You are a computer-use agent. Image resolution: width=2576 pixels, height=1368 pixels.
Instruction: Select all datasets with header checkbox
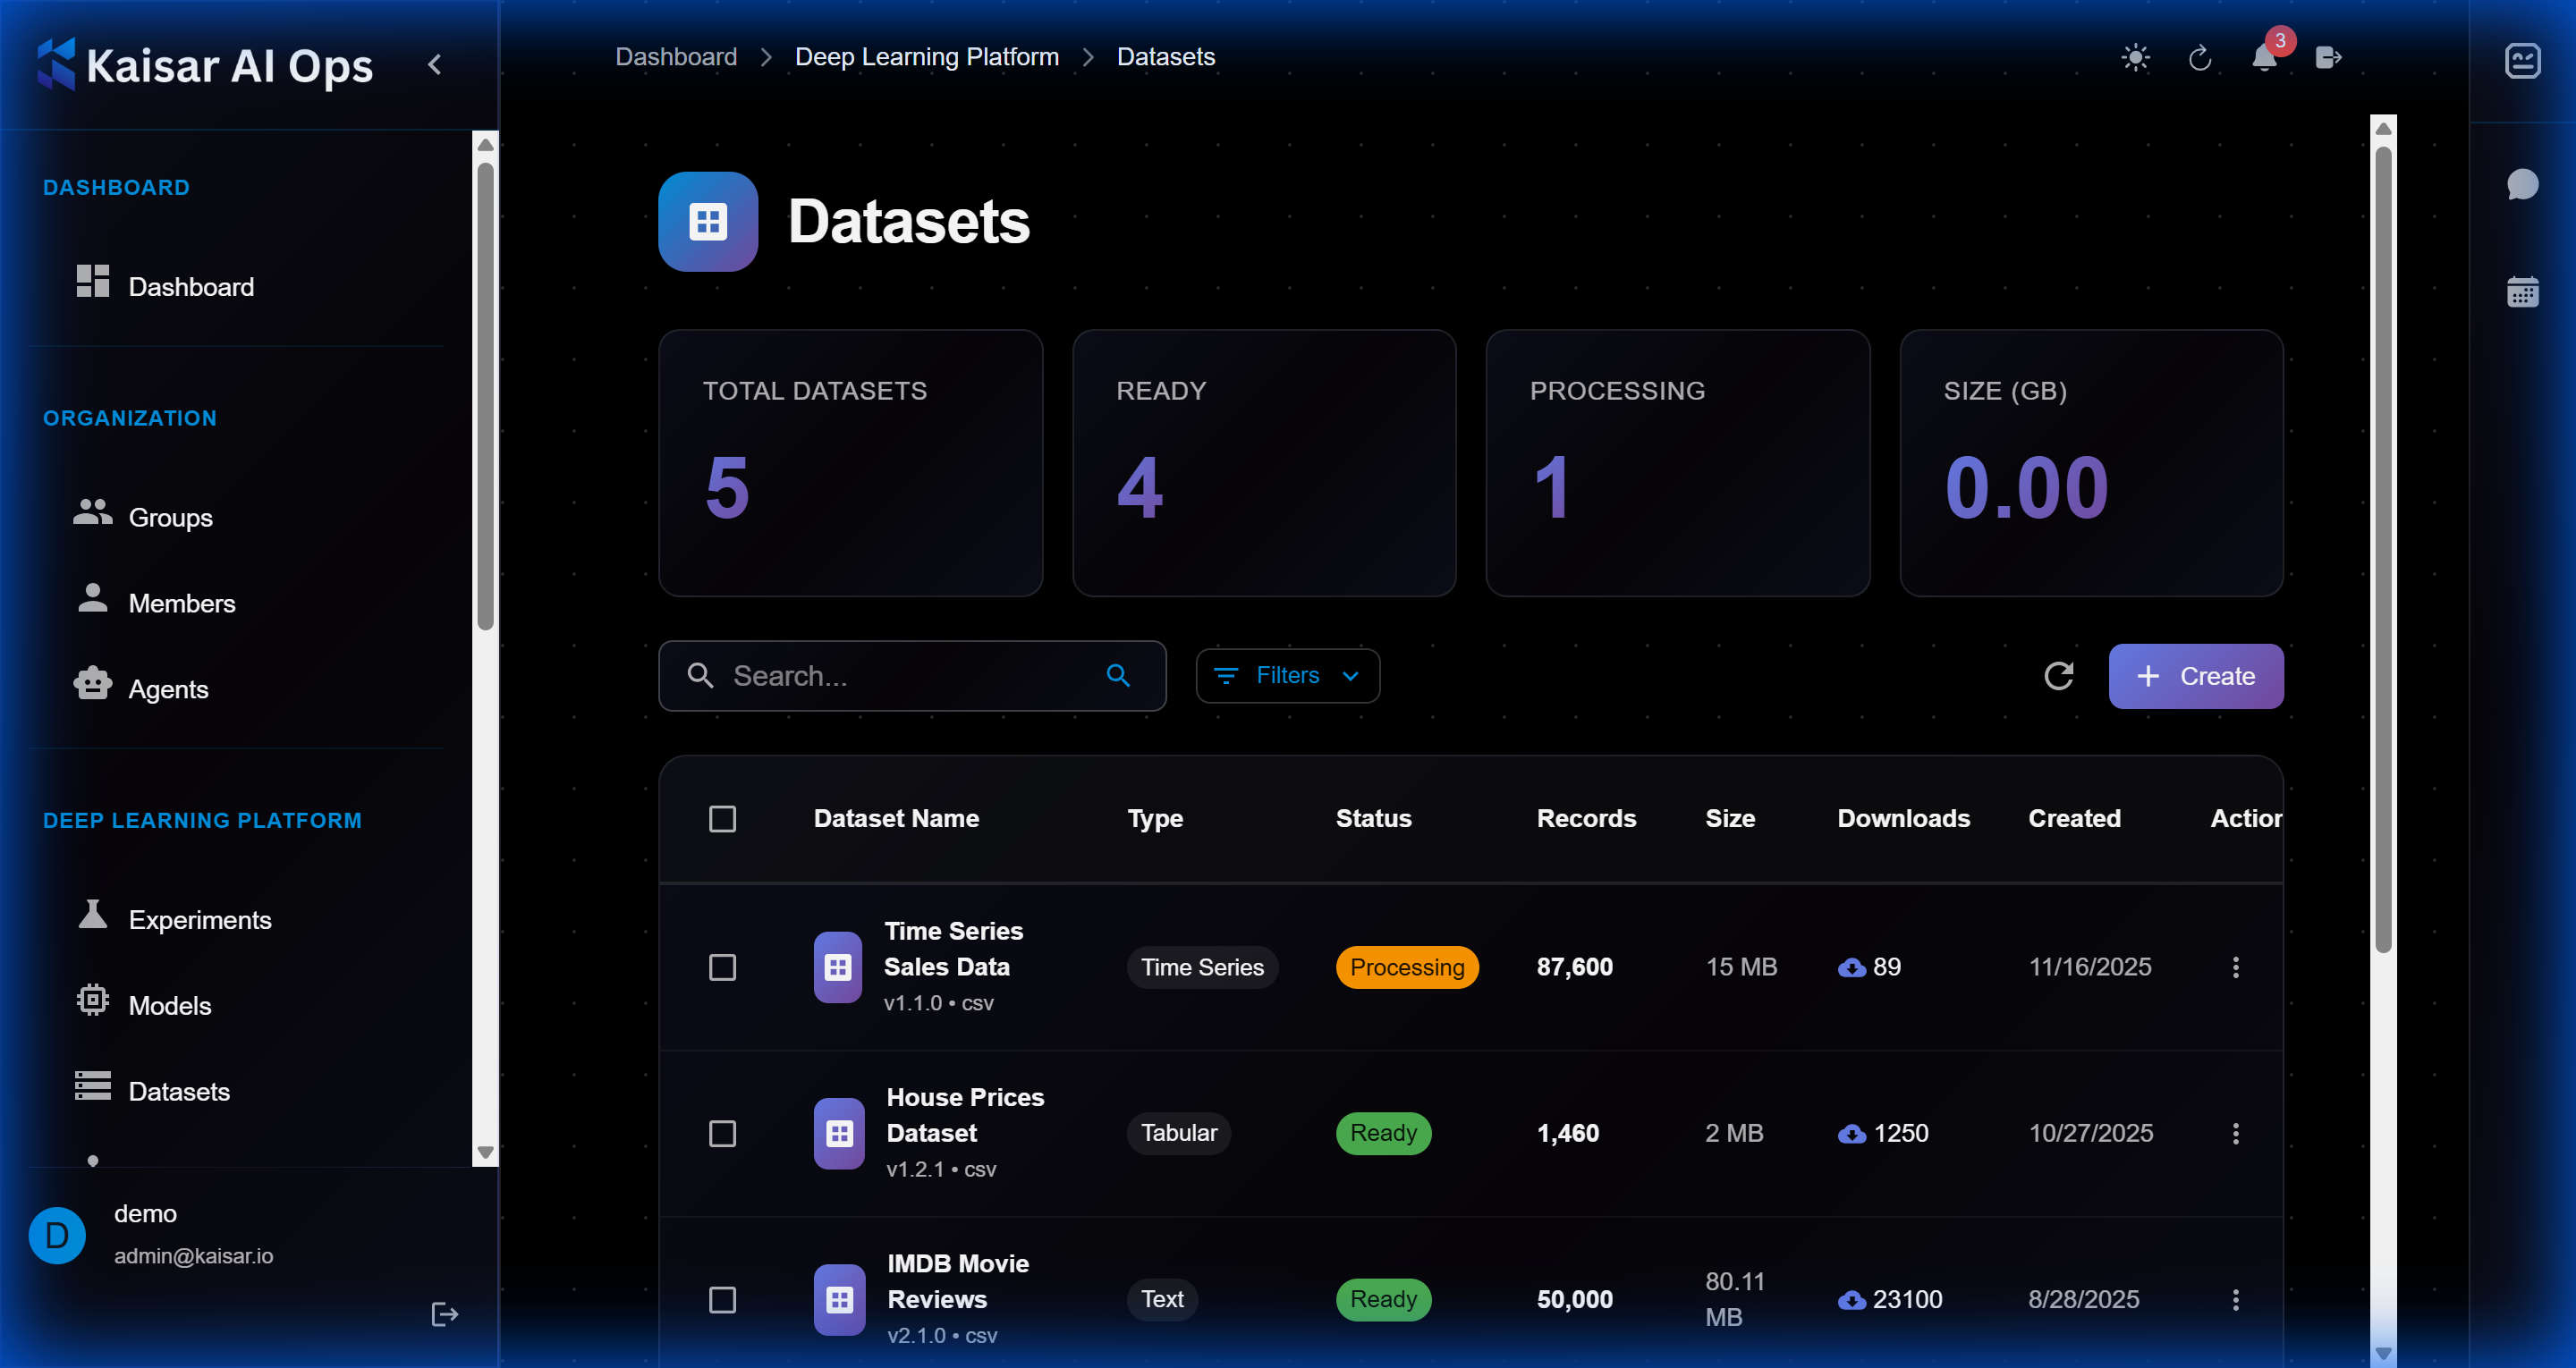[723, 818]
